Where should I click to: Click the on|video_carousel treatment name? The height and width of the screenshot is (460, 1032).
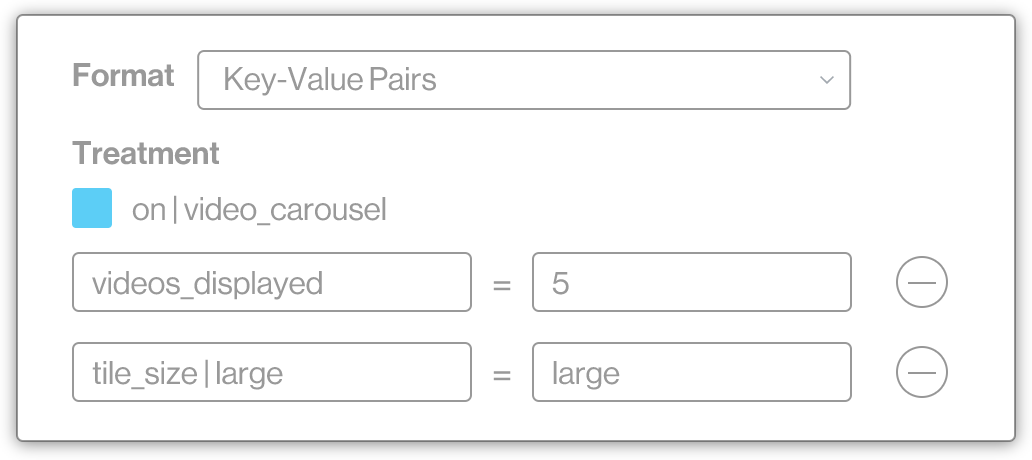tap(259, 211)
